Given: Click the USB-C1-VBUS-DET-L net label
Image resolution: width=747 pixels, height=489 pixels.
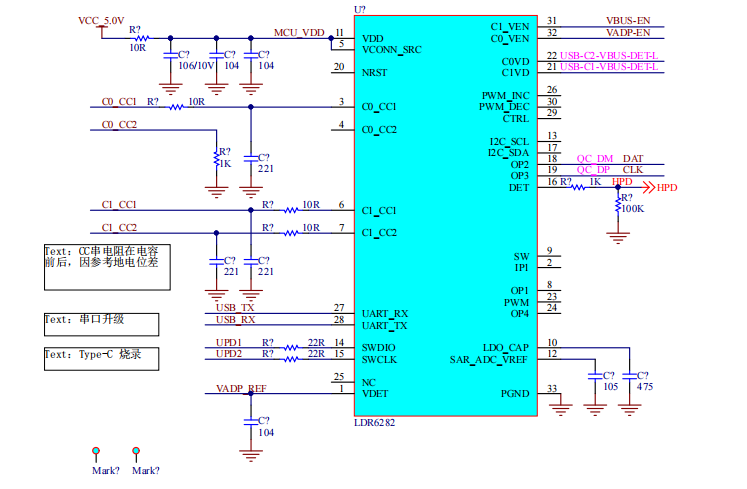Looking at the screenshot, I should click(609, 67).
